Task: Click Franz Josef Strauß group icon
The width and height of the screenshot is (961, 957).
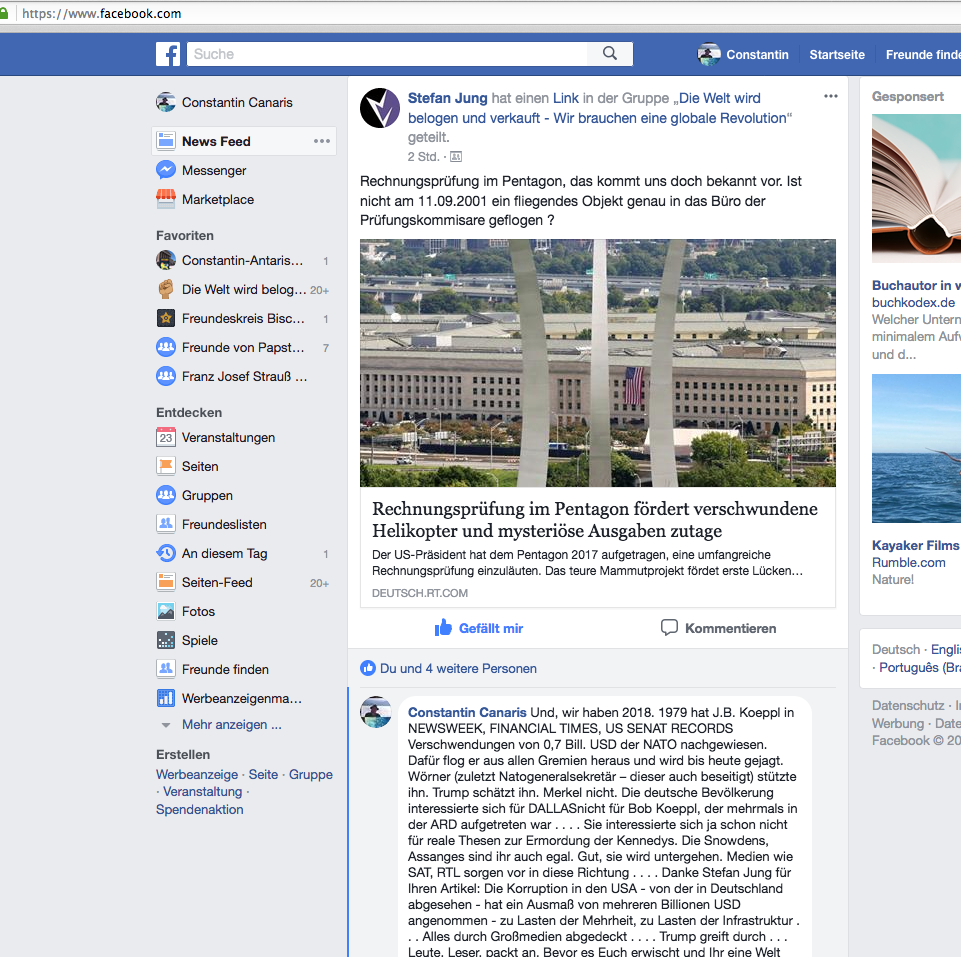Action: tap(165, 376)
